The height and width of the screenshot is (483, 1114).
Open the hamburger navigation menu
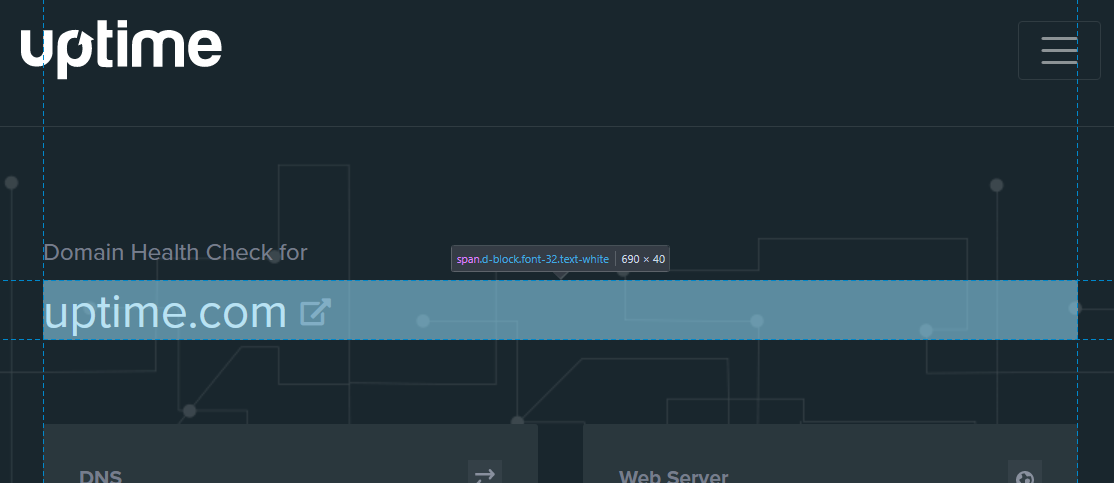(x=1059, y=50)
